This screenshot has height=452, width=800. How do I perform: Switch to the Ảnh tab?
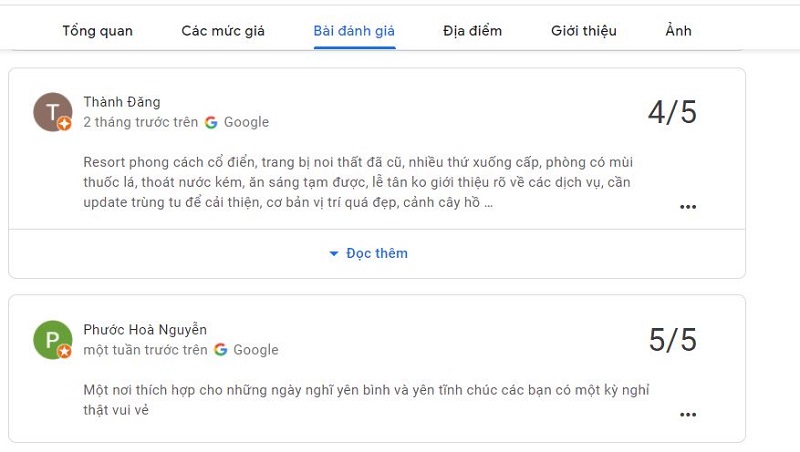678,31
